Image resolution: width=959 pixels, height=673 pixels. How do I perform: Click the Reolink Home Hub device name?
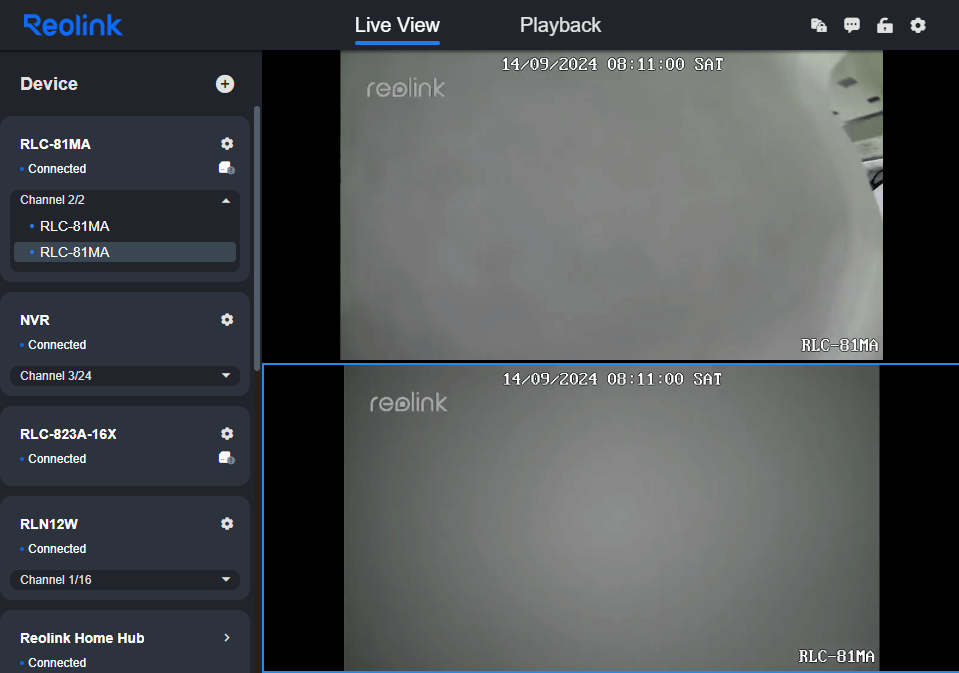click(x=82, y=638)
